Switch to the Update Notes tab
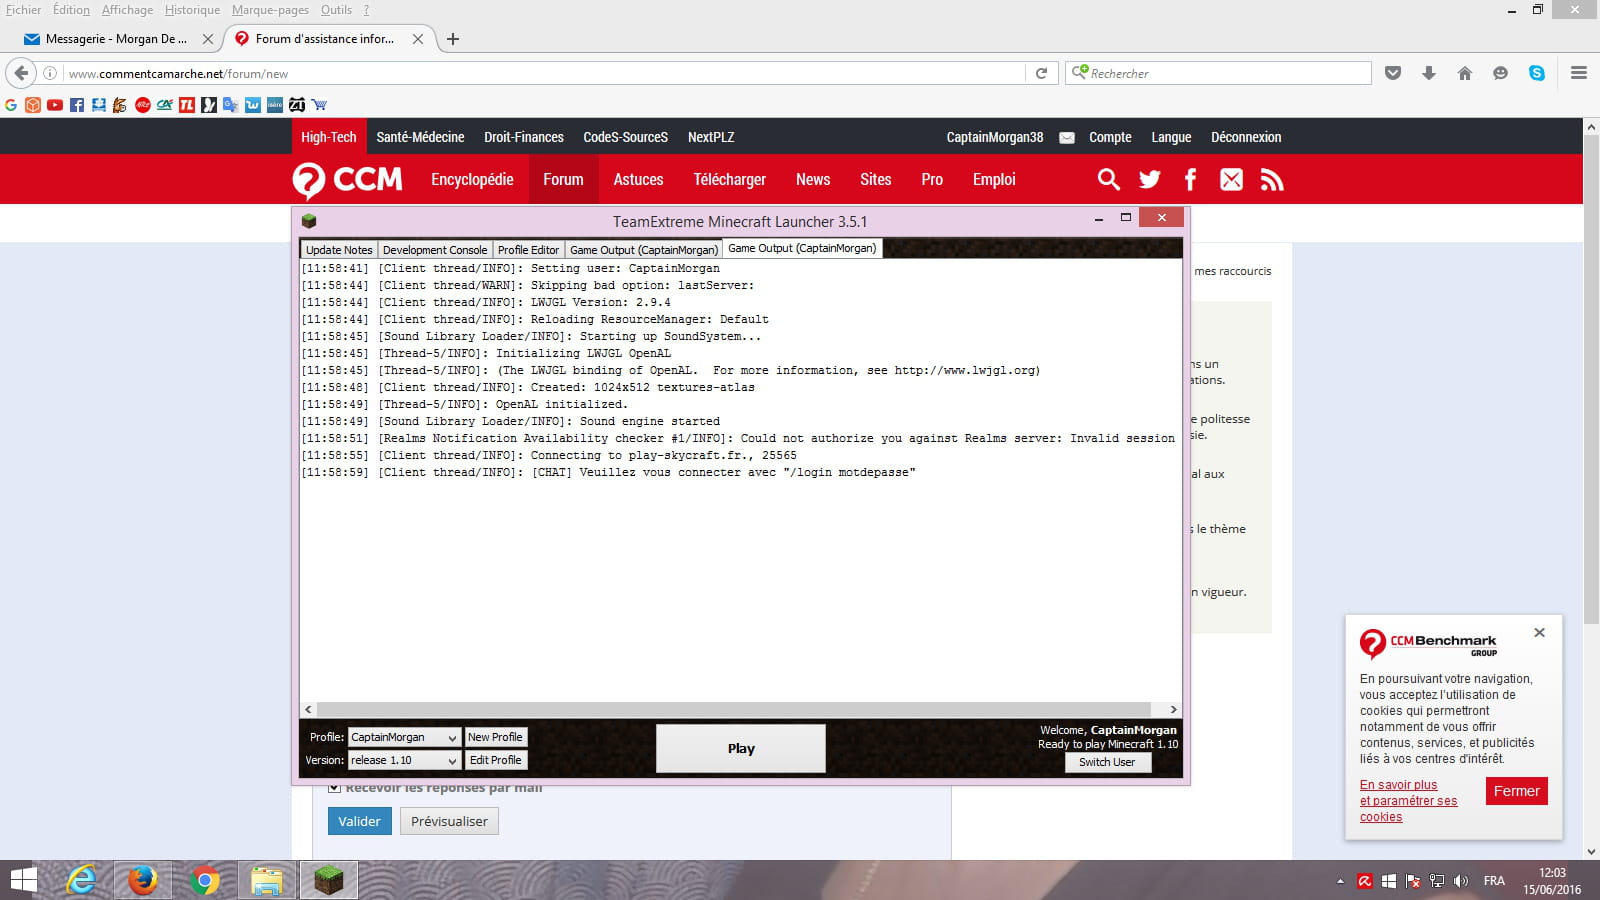 (x=339, y=250)
